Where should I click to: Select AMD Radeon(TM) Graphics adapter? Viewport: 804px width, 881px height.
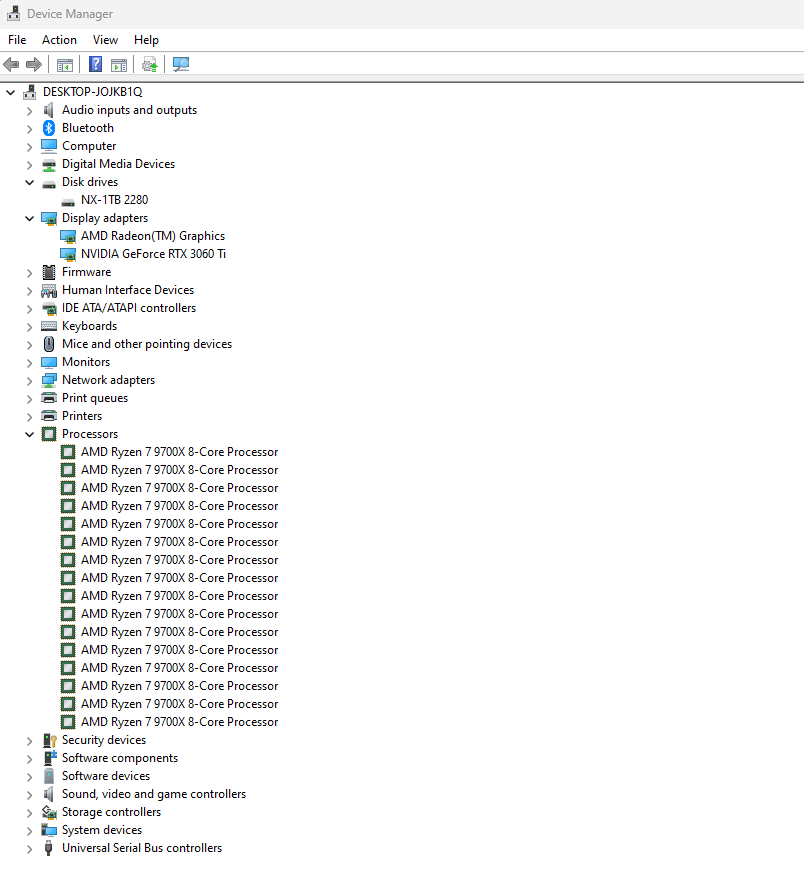click(x=152, y=236)
